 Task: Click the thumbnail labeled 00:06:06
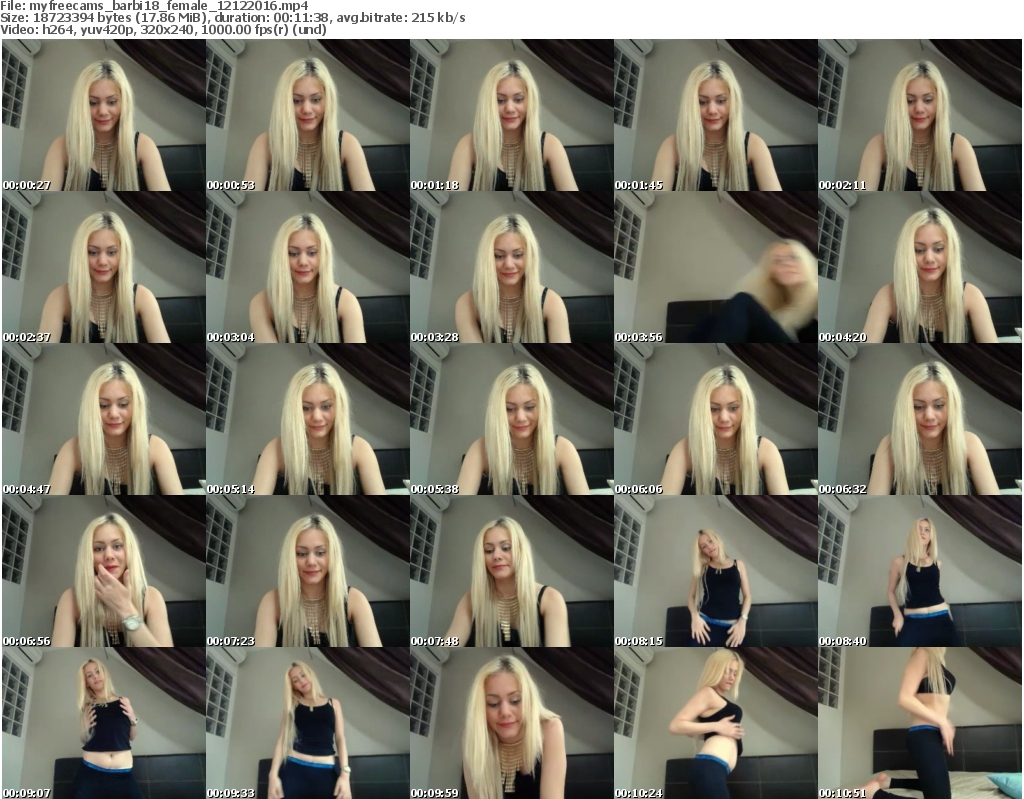(716, 419)
